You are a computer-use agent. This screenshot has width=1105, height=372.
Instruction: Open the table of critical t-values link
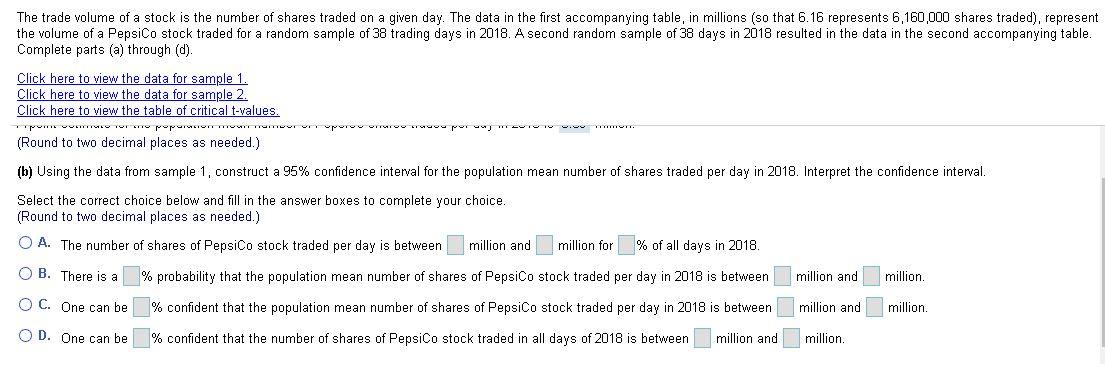tap(148, 111)
